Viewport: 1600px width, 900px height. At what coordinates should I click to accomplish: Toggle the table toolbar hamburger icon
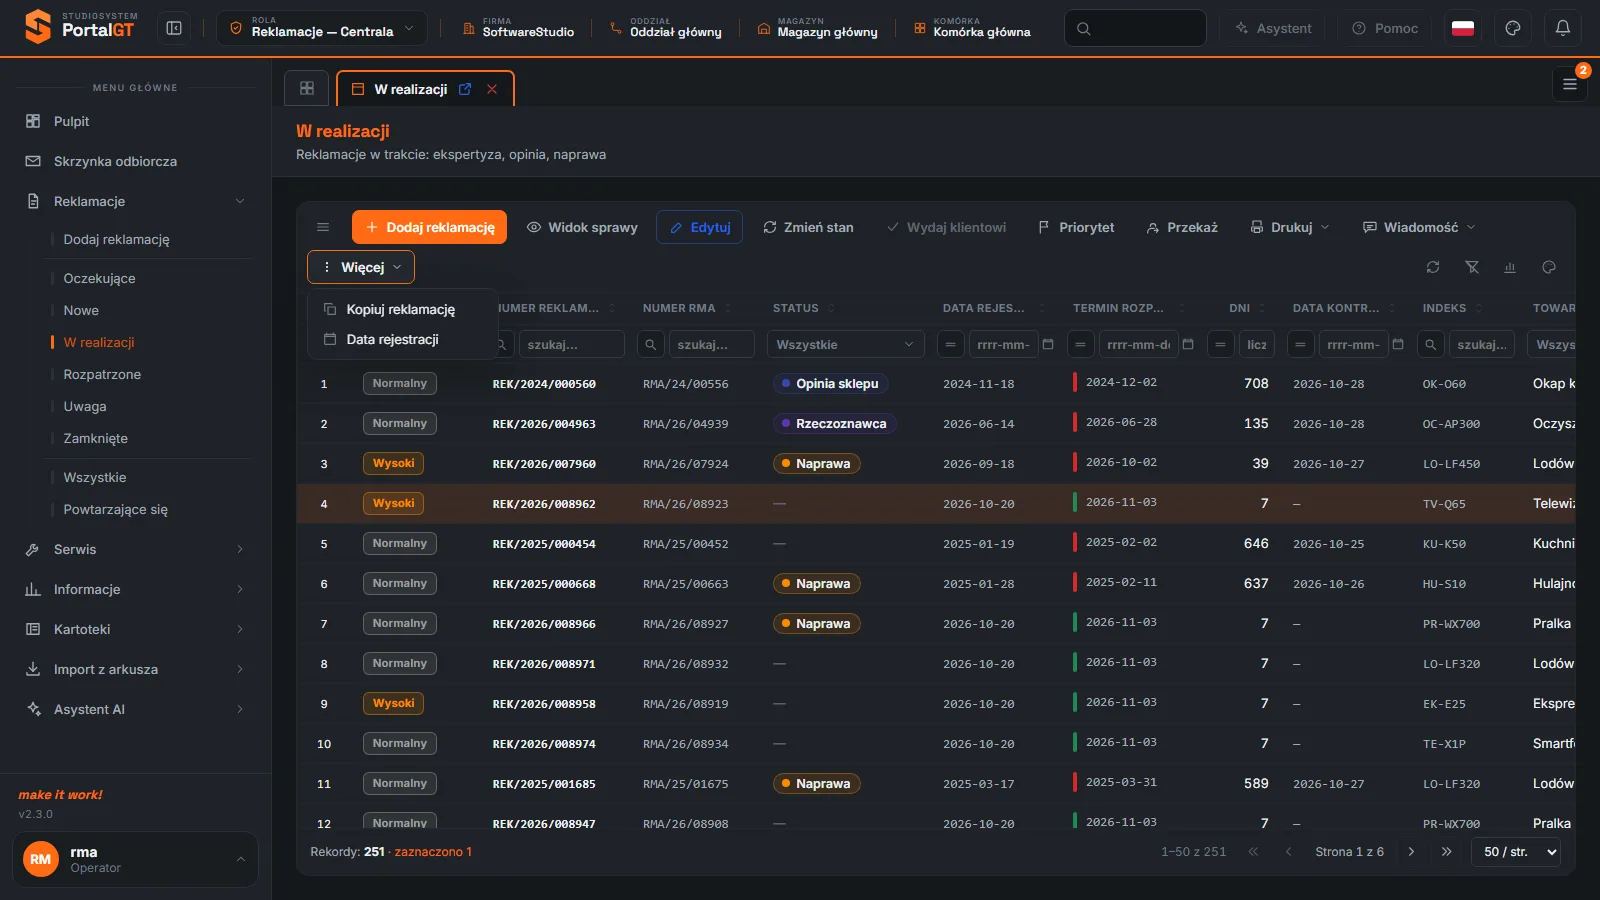[323, 227]
